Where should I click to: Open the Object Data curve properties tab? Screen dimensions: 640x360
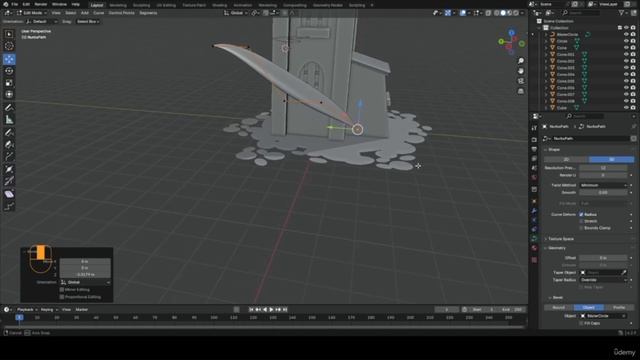534,238
